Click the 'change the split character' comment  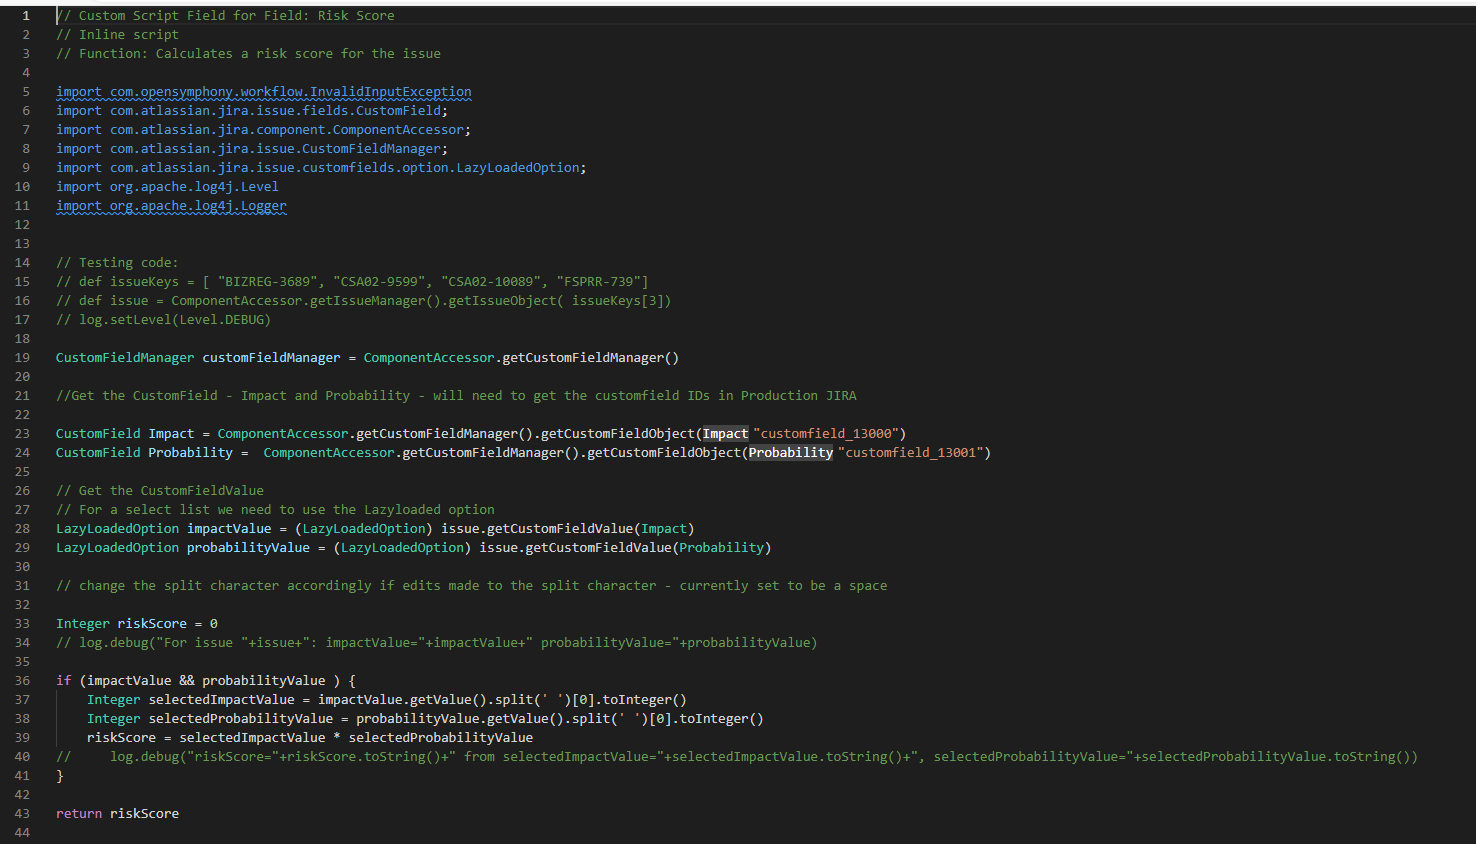472,586
